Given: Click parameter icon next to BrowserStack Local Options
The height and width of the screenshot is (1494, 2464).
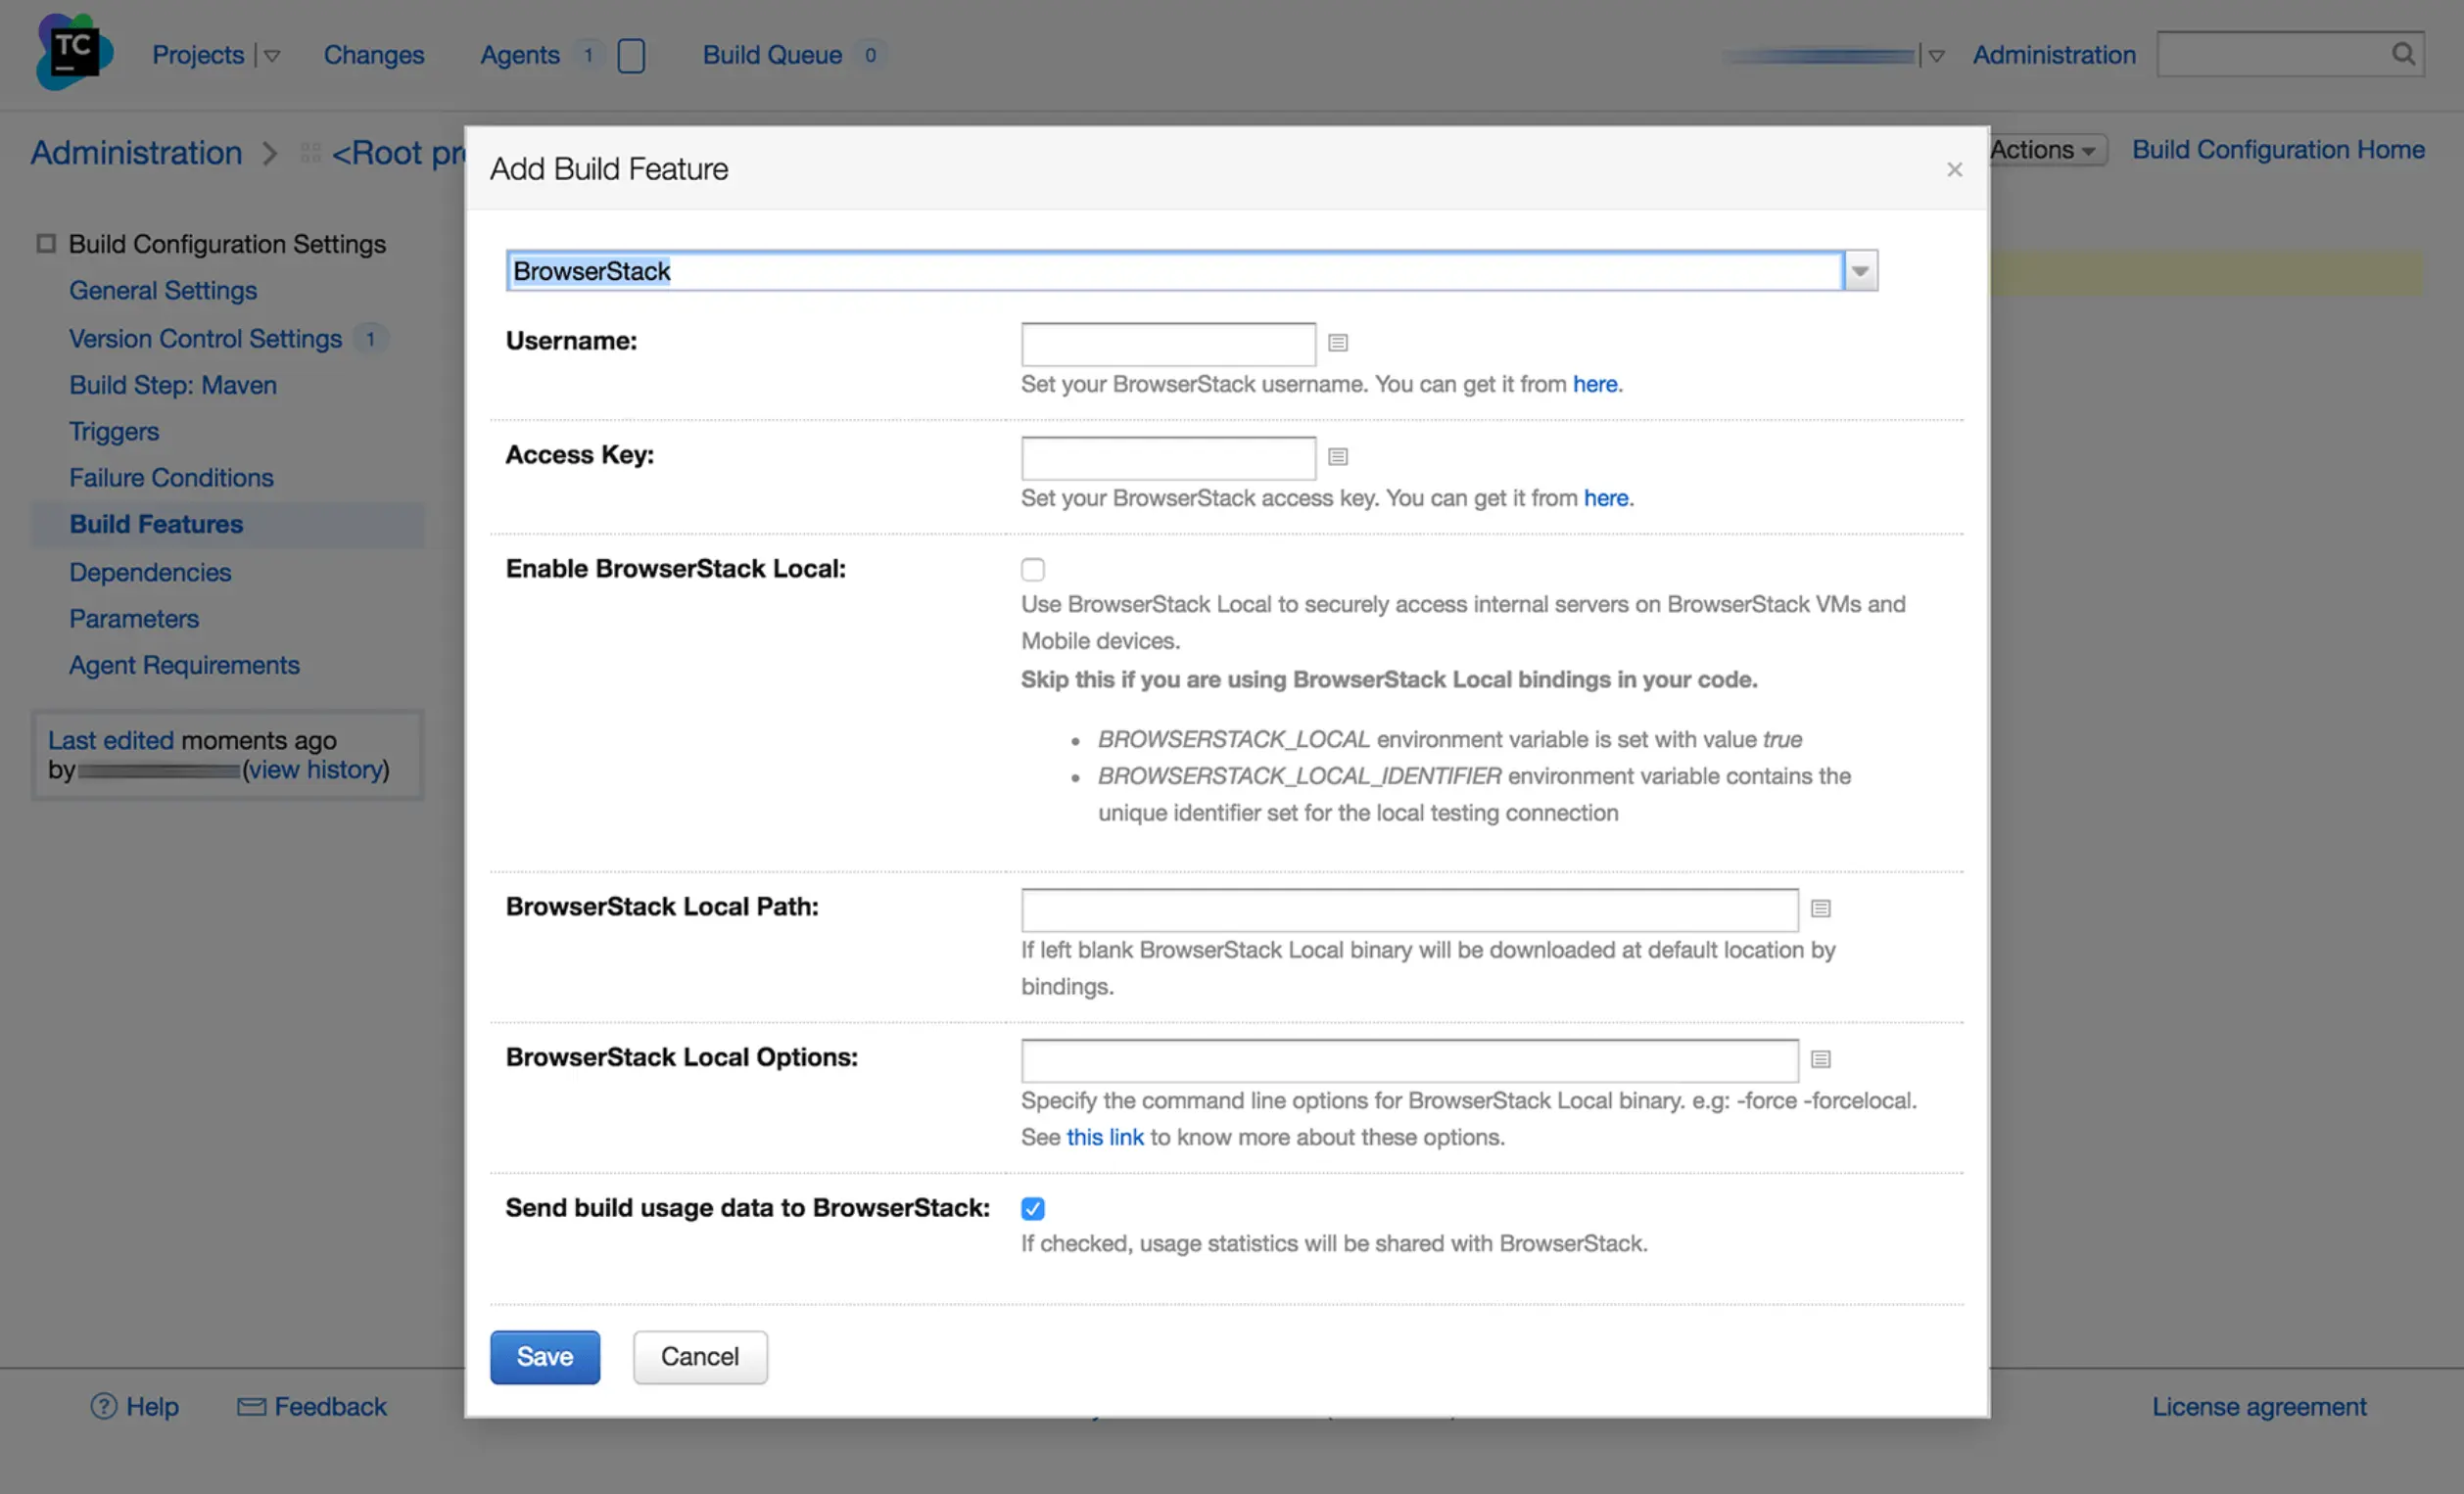Looking at the screenshot, I should click(x=1820, y=1059).
